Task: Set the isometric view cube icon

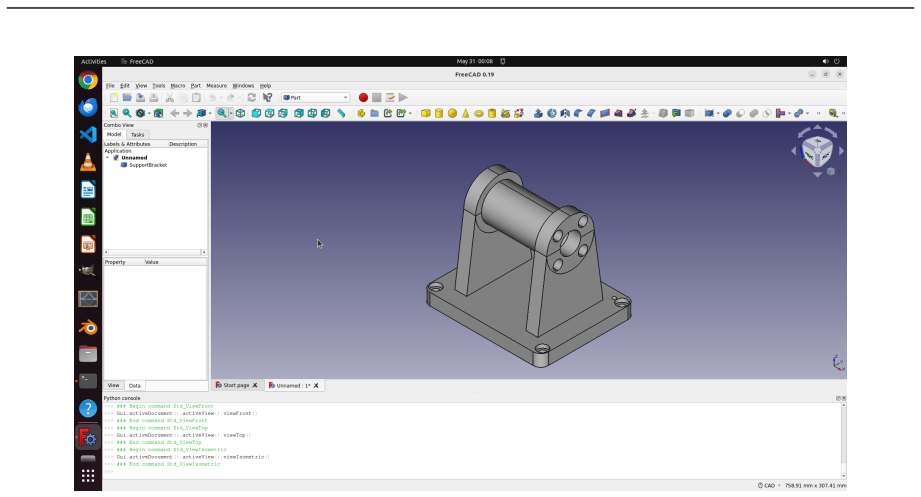Action: (x=240, y=113)
